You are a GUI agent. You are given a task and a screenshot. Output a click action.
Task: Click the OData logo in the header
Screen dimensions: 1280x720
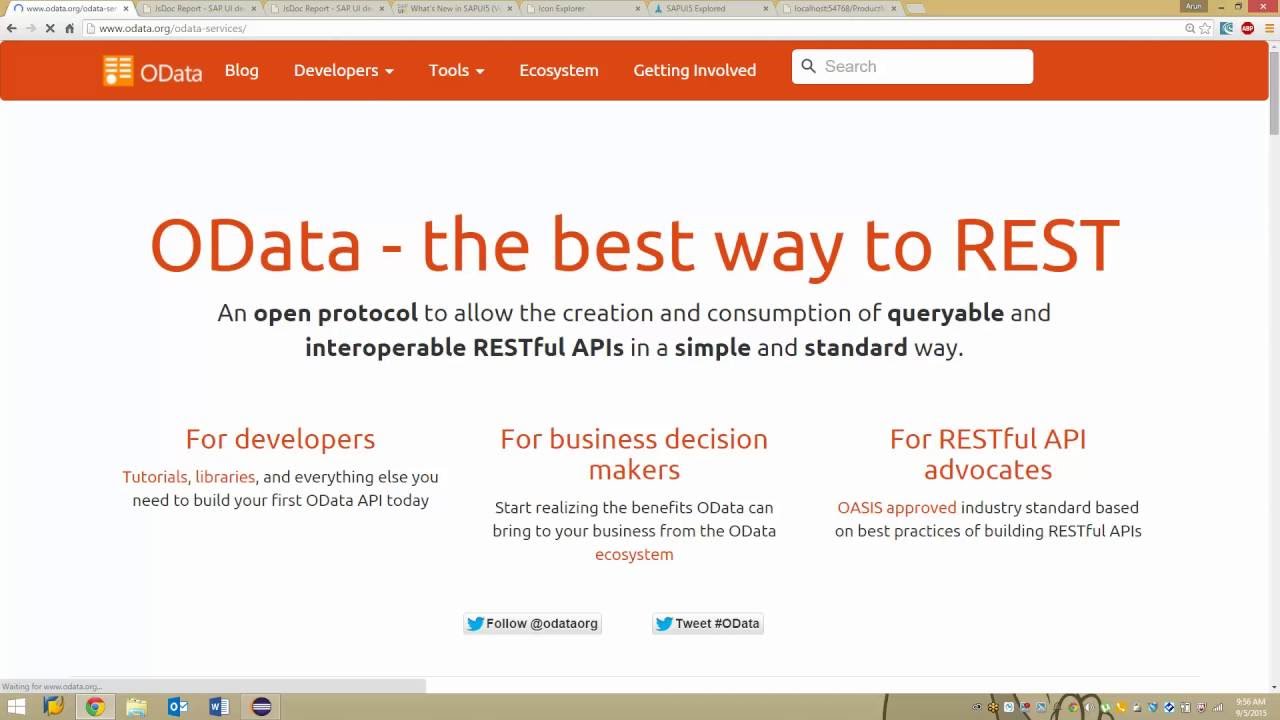click(152, 71)
